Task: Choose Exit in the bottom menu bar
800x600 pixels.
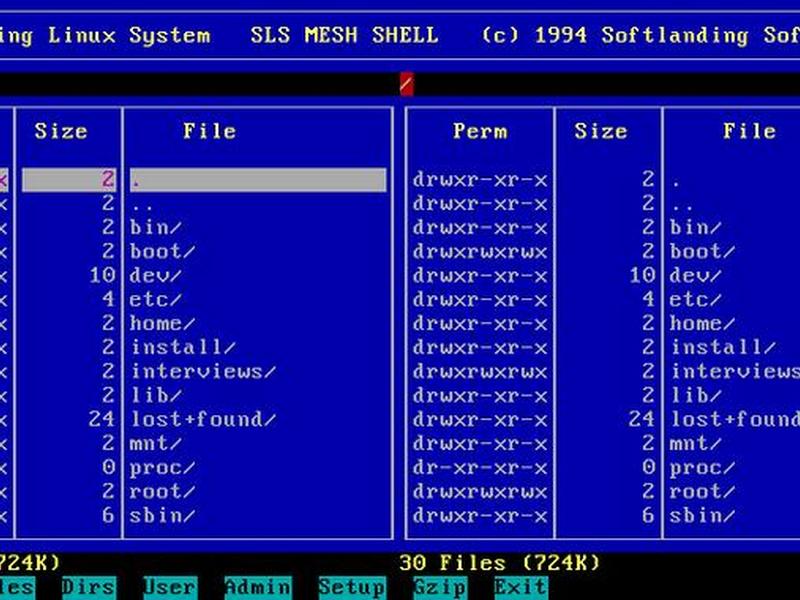Action: tap(520, 587)
